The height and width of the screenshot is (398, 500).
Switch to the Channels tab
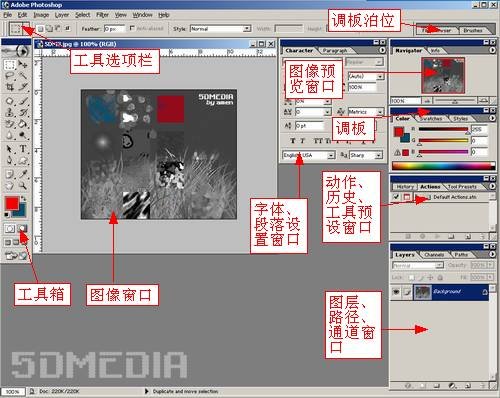tap(434, 254)
